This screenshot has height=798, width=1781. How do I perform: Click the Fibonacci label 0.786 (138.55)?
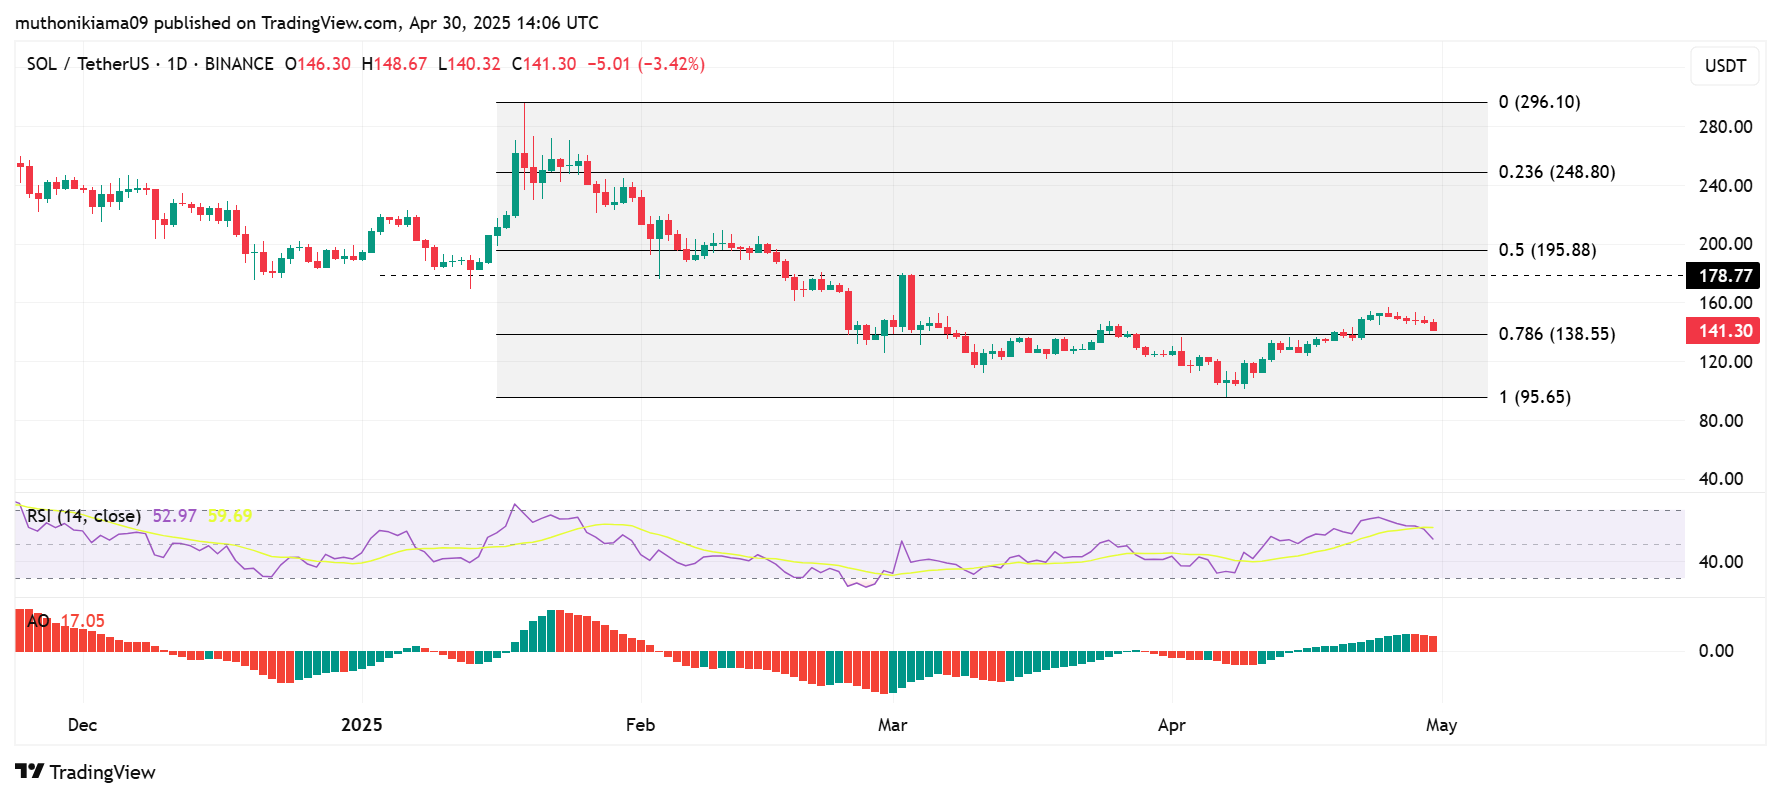(1556, 334)
